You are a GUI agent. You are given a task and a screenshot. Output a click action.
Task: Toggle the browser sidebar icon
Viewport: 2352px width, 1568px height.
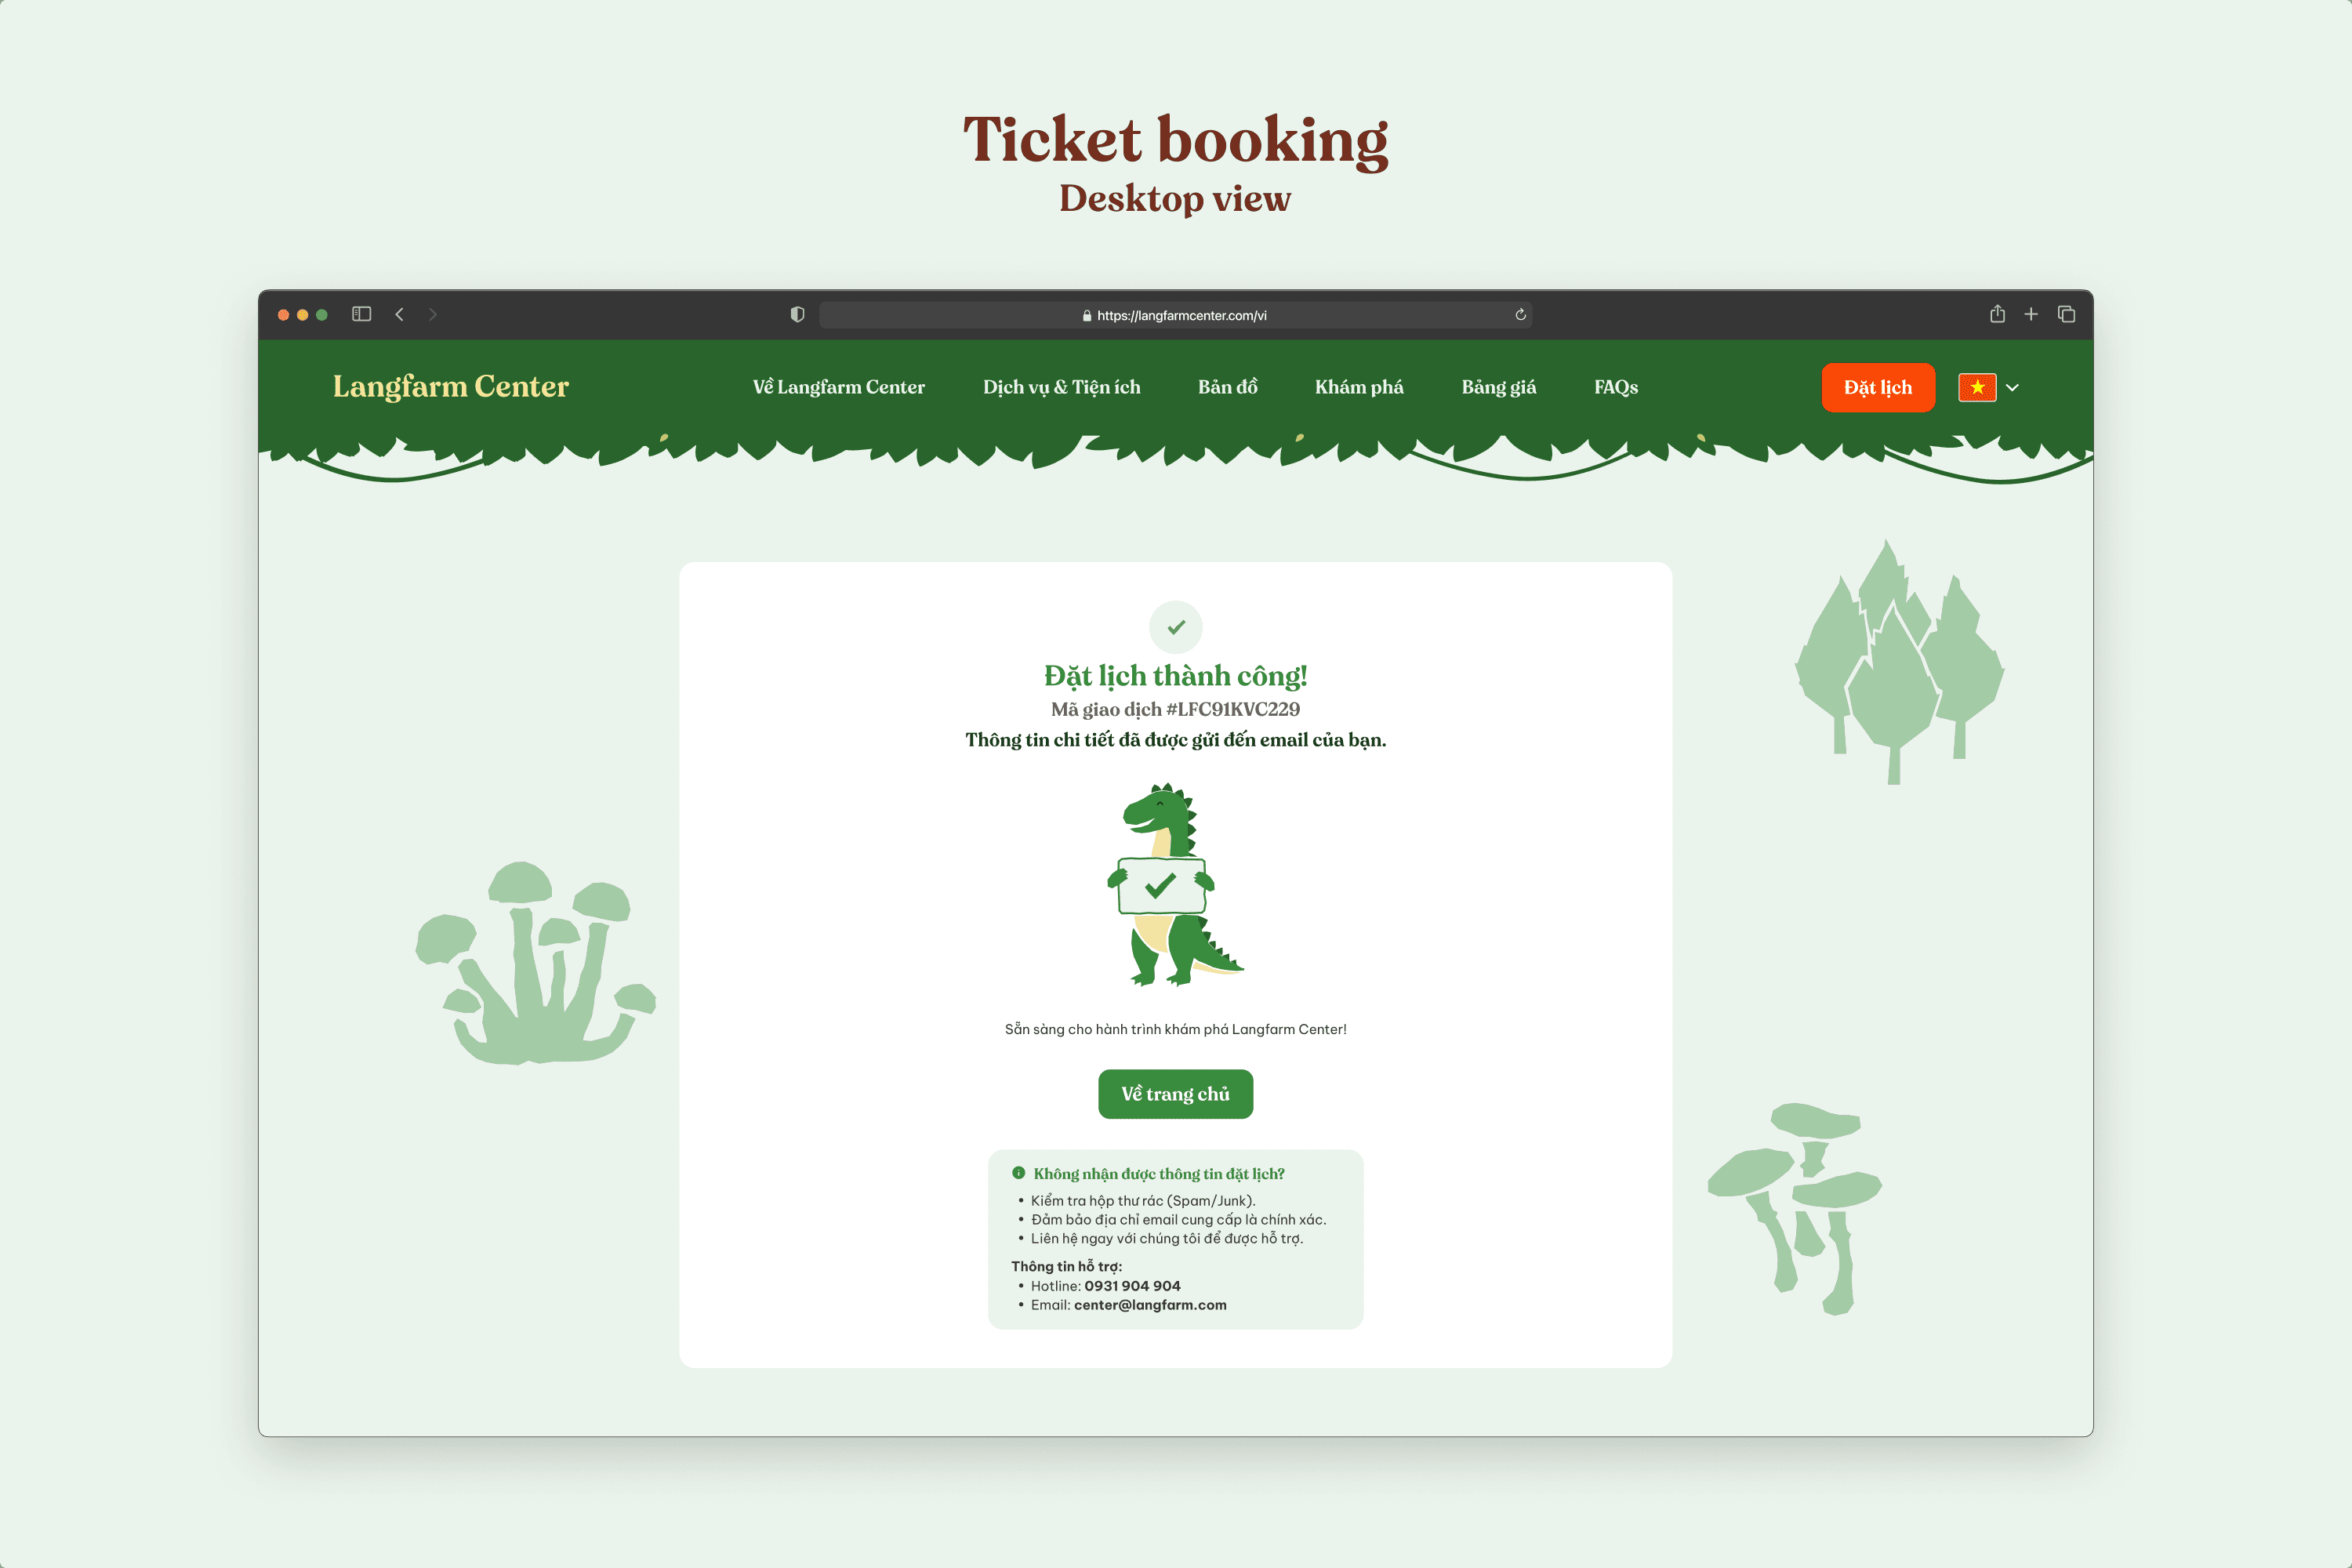click(362, 314)
